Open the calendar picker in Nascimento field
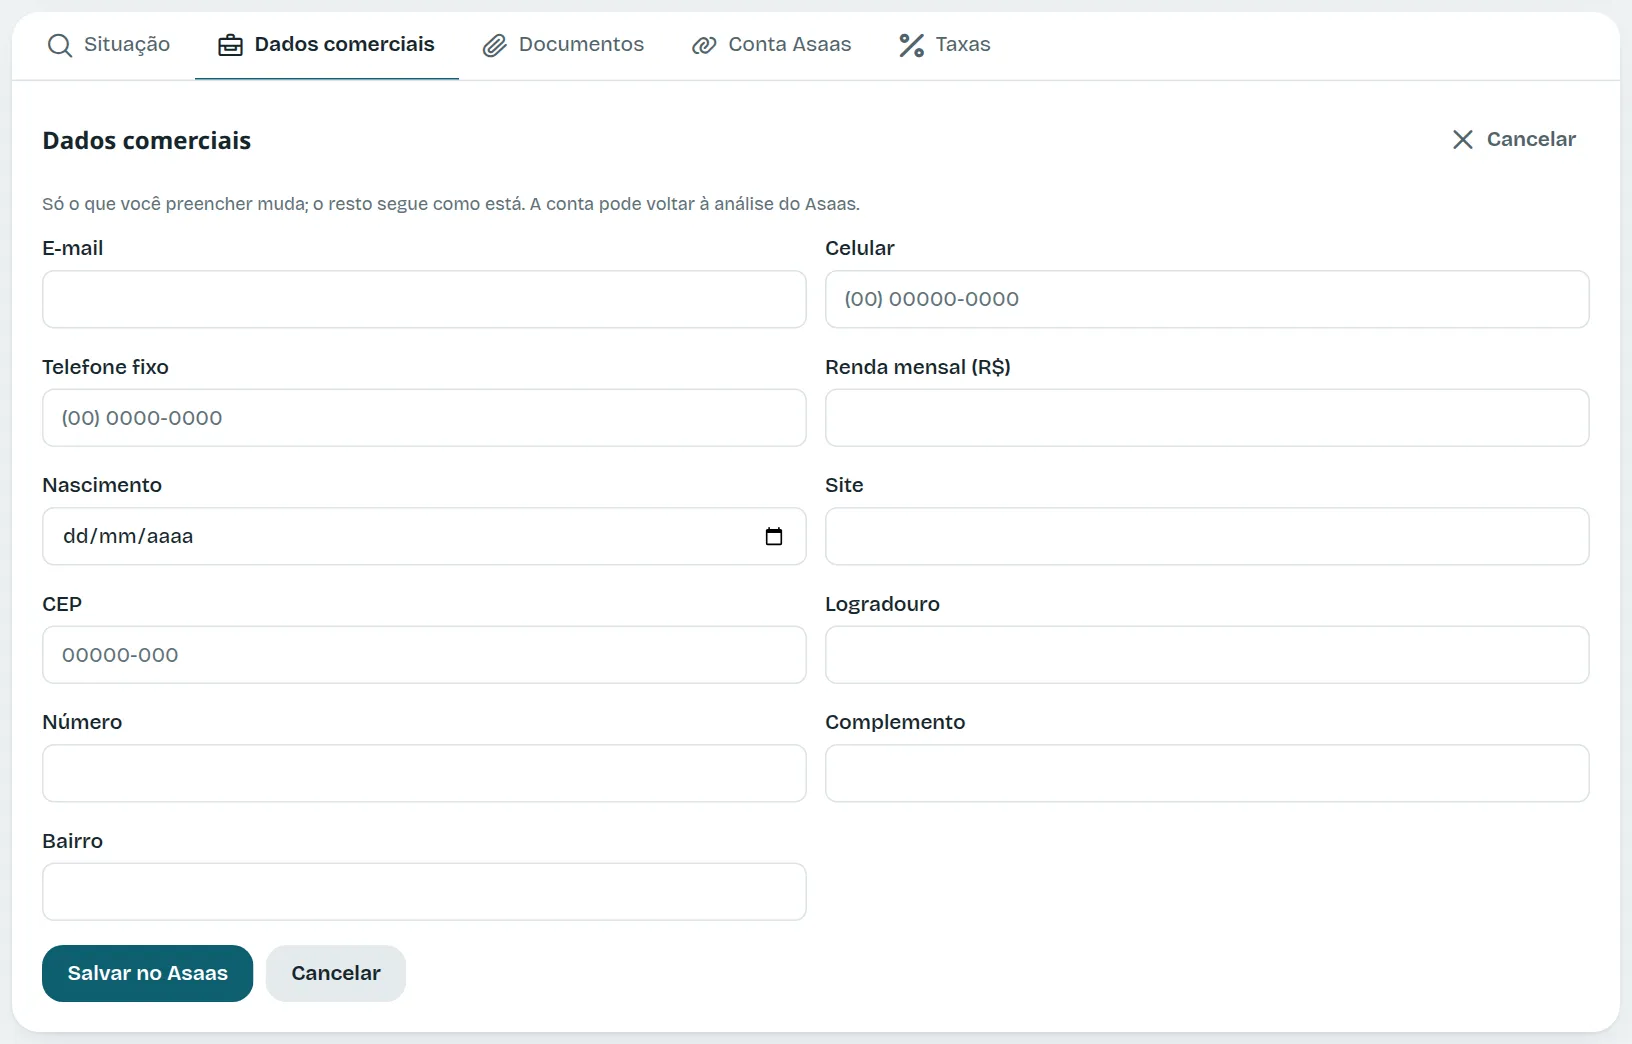 tap(774, 537)
